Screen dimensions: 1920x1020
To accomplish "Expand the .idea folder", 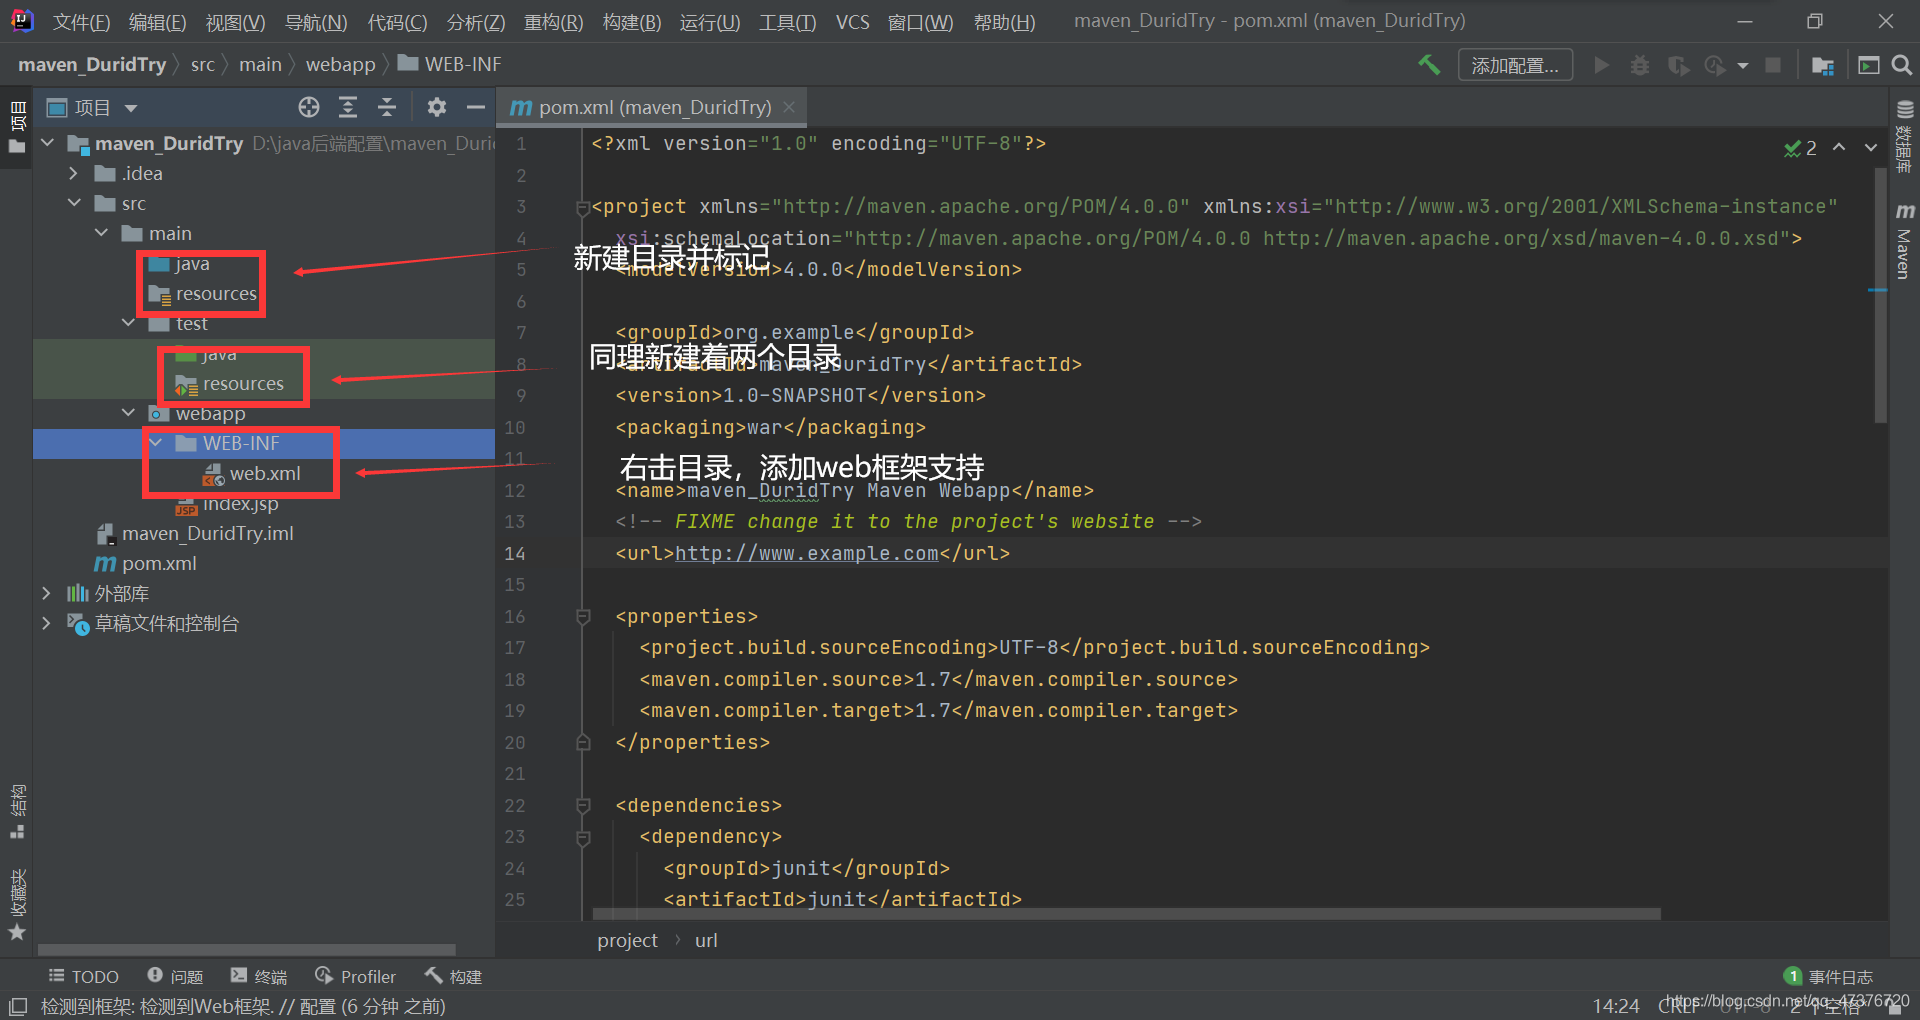I will (x=73, y=173).
